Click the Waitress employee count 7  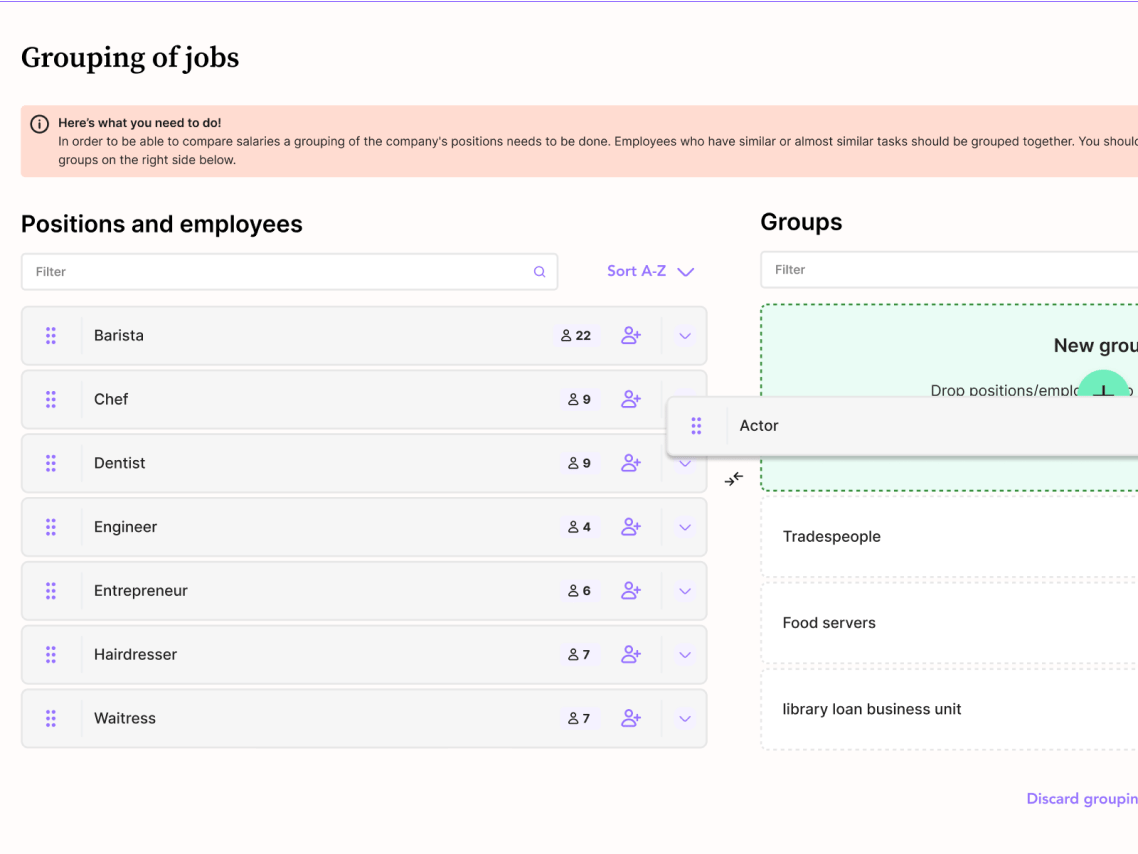coord(579,718)
